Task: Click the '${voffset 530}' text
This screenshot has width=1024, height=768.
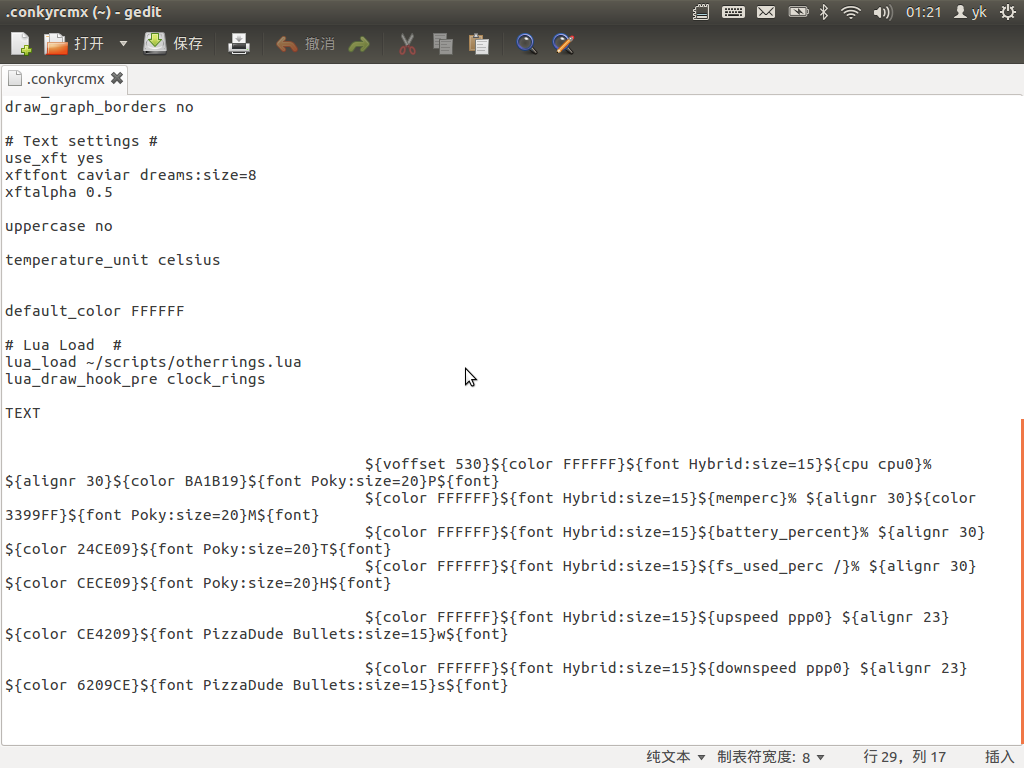Action: pos(428,464)
